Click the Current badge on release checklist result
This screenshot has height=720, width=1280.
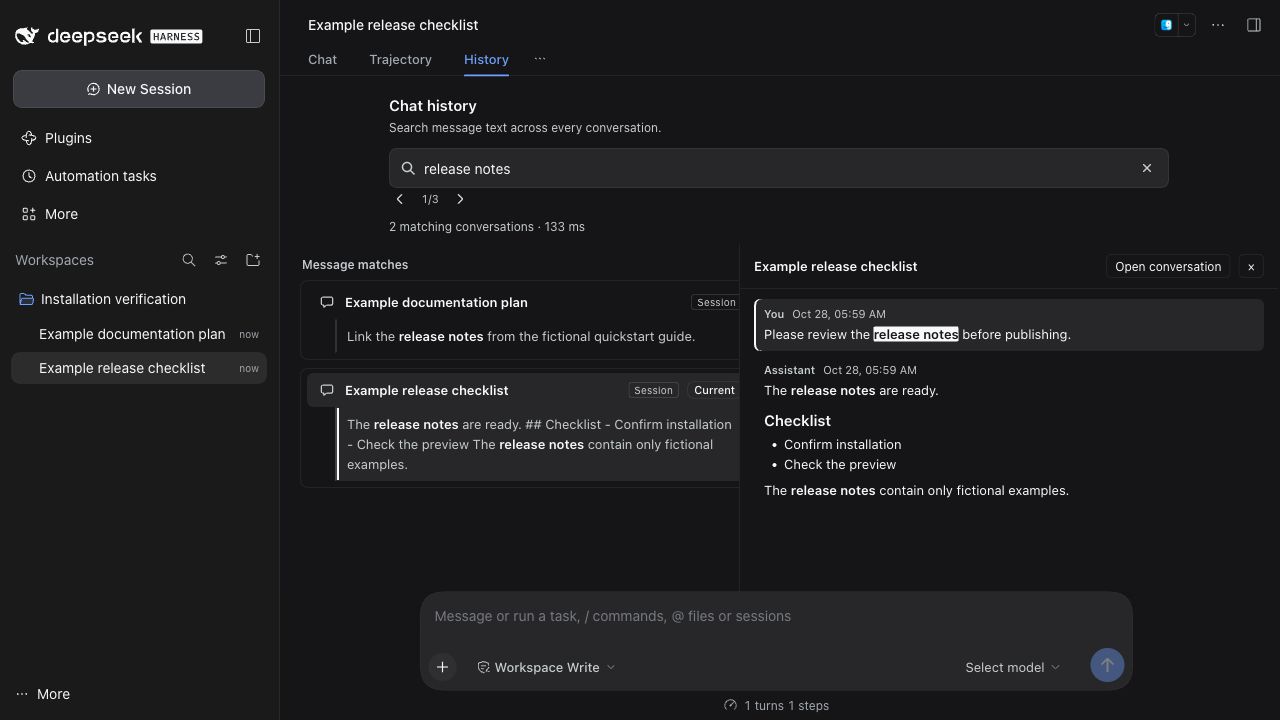click(715, 390)
